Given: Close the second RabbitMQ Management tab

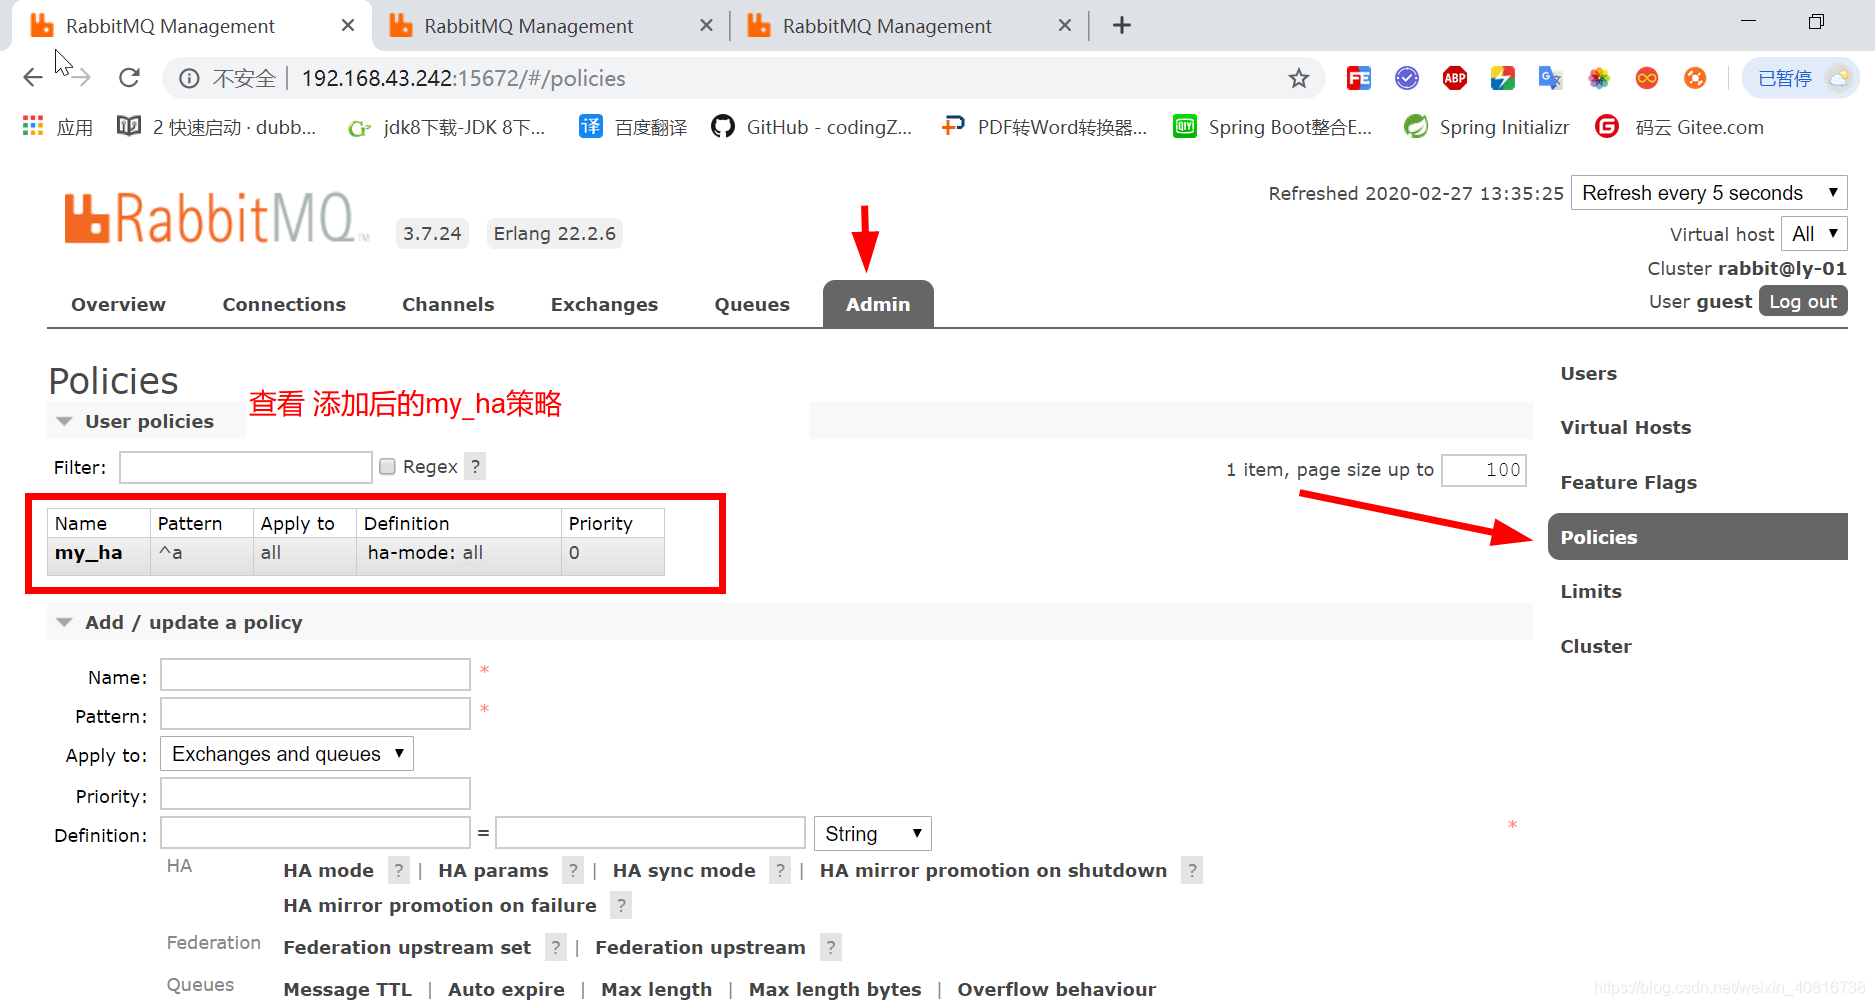Looking at the screenshot, I should pos(706,25).
